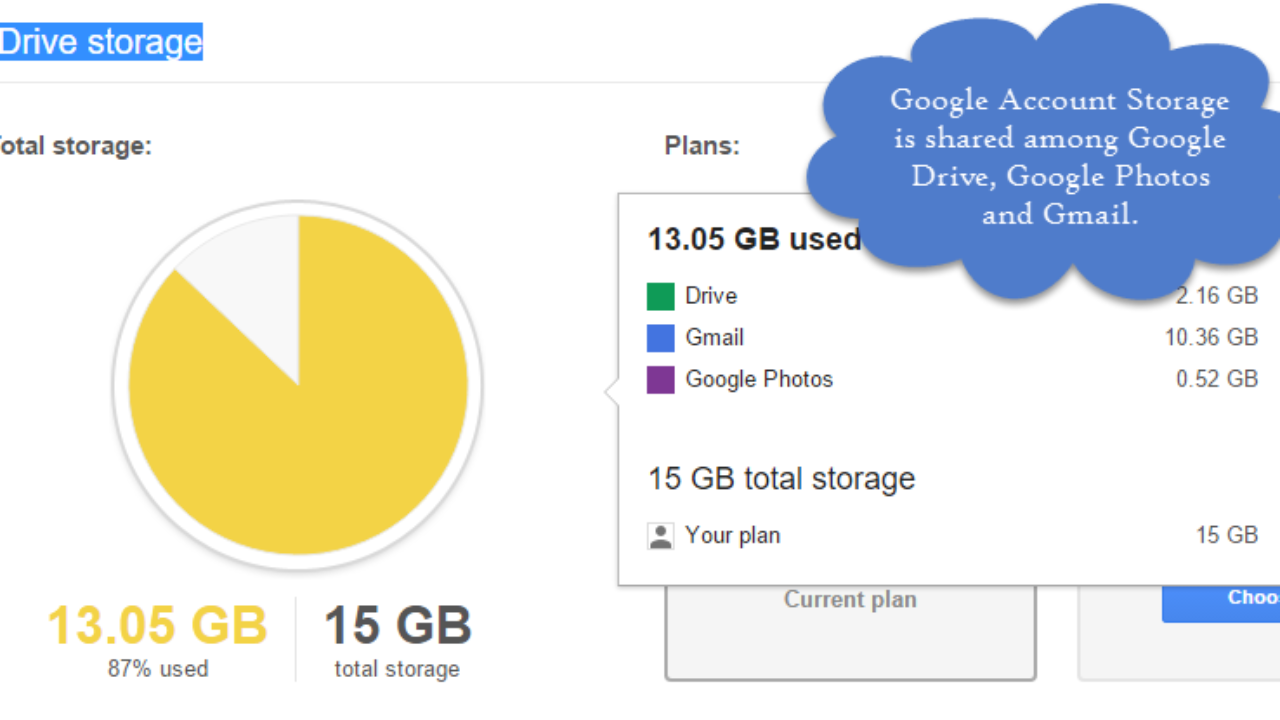The image size is (1280, 720).
Task: Click the highlighted Drive storage heading
Action: (x=101, y=42)
